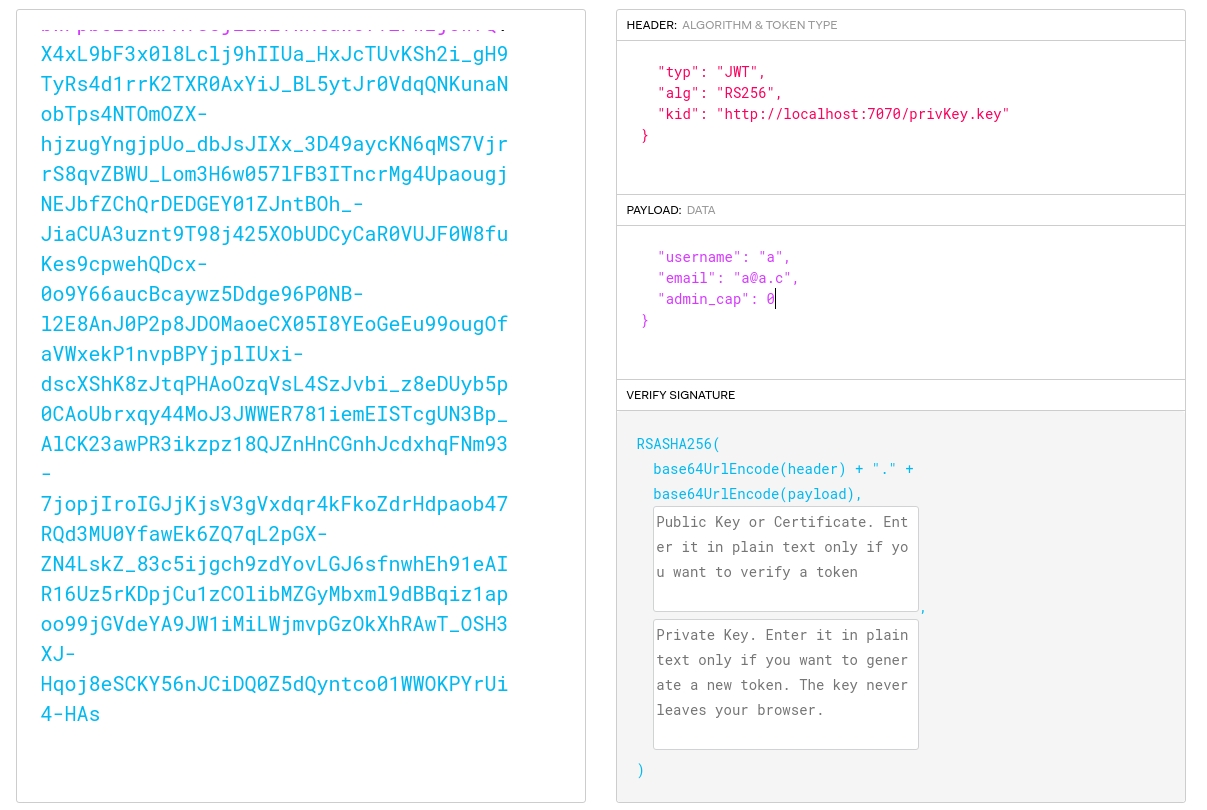Click the "RS256" algorithm value in header
Image resolution: width=1207 pixels, height=810 pixels.
tap(745, 93)
